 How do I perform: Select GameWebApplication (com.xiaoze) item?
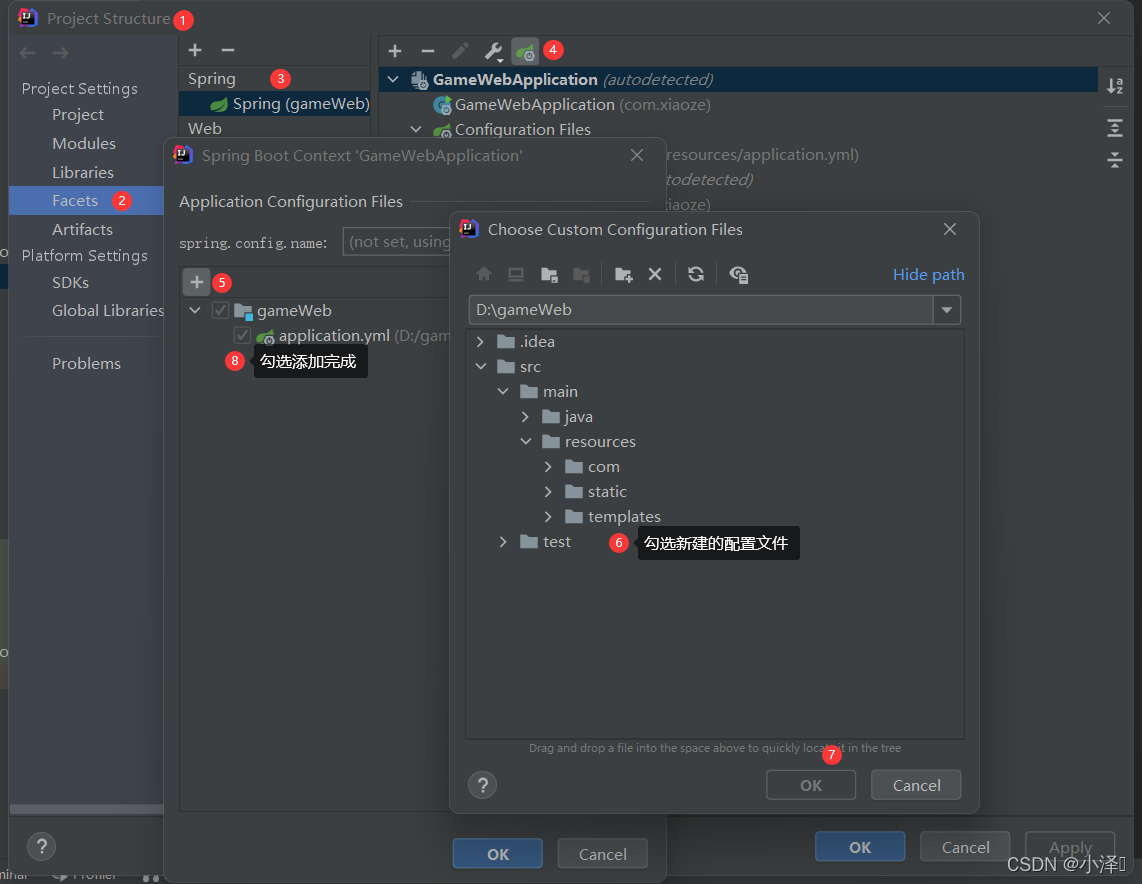click(583, 104)
